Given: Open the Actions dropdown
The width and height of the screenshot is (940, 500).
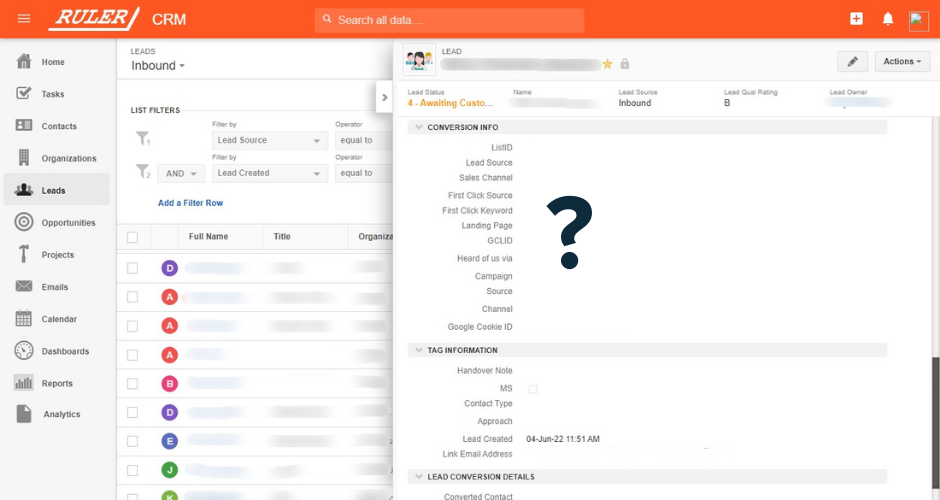Looking at the screenshot, I should pyautogui.click(x=902, y=61).
